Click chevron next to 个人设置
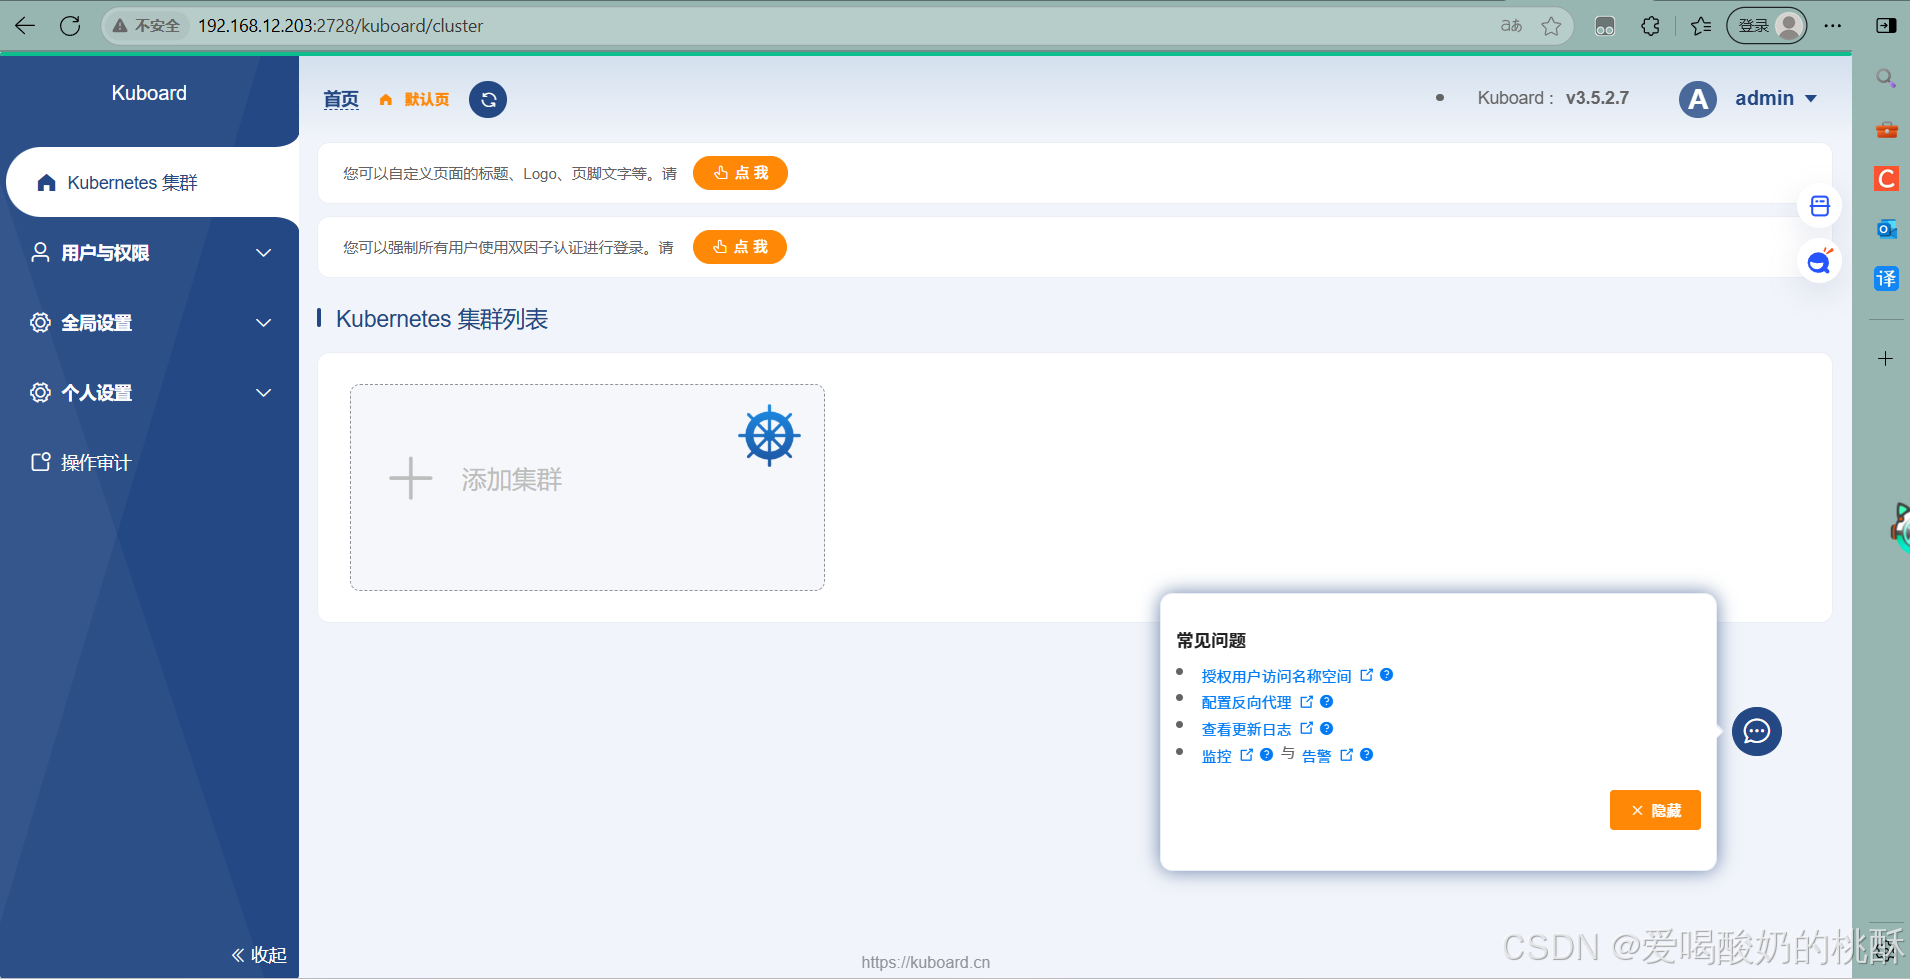1910x979 pixels. click(264, 393)
